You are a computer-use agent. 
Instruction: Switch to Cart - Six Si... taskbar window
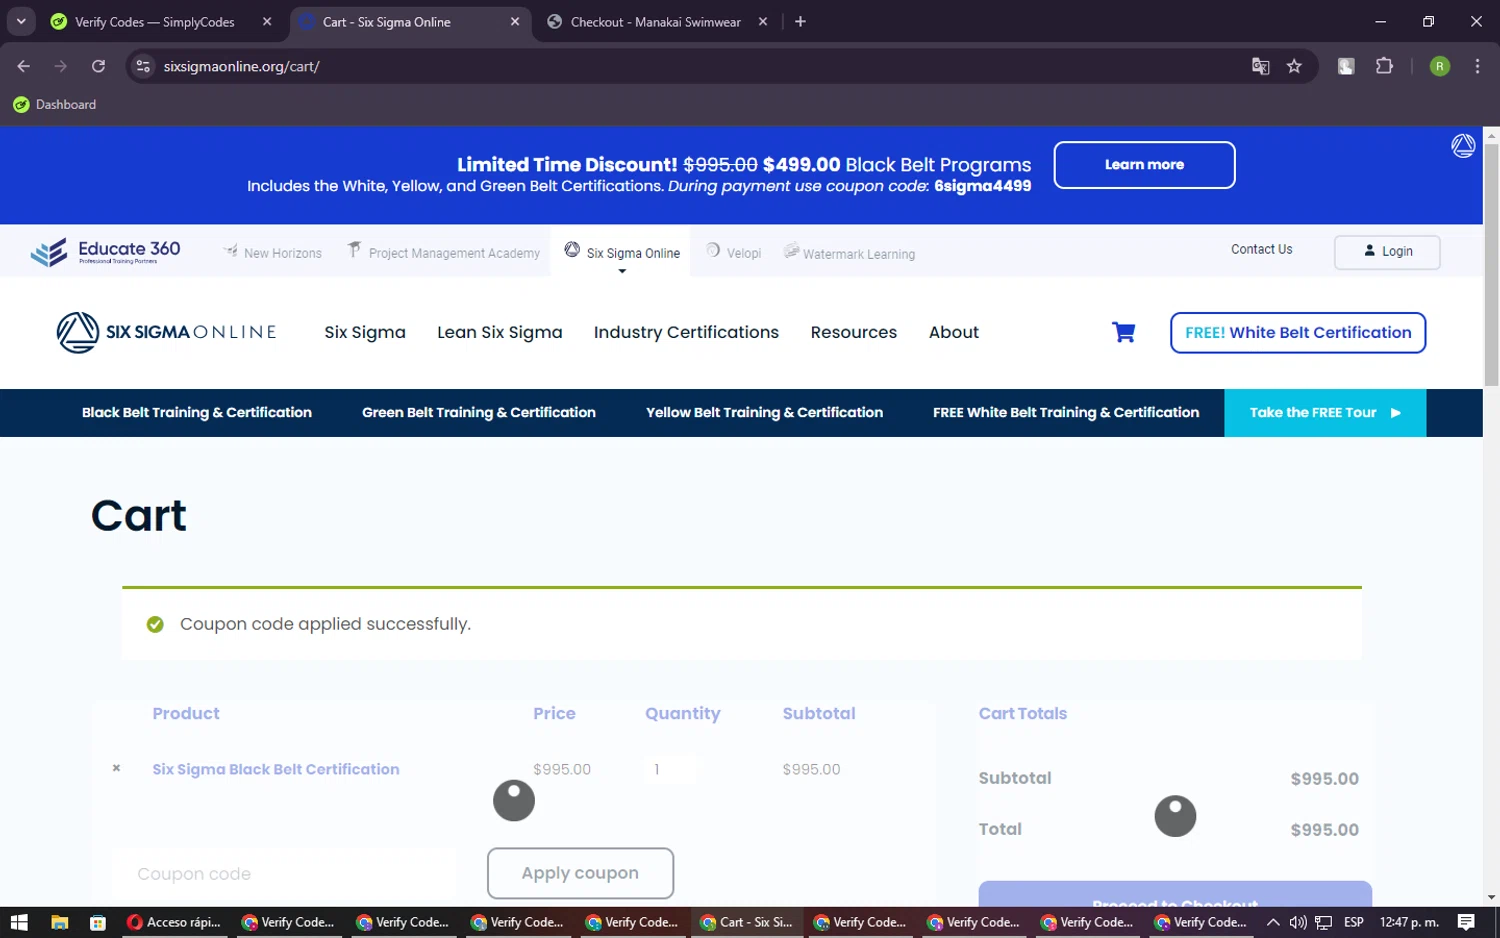pos(748,922)
